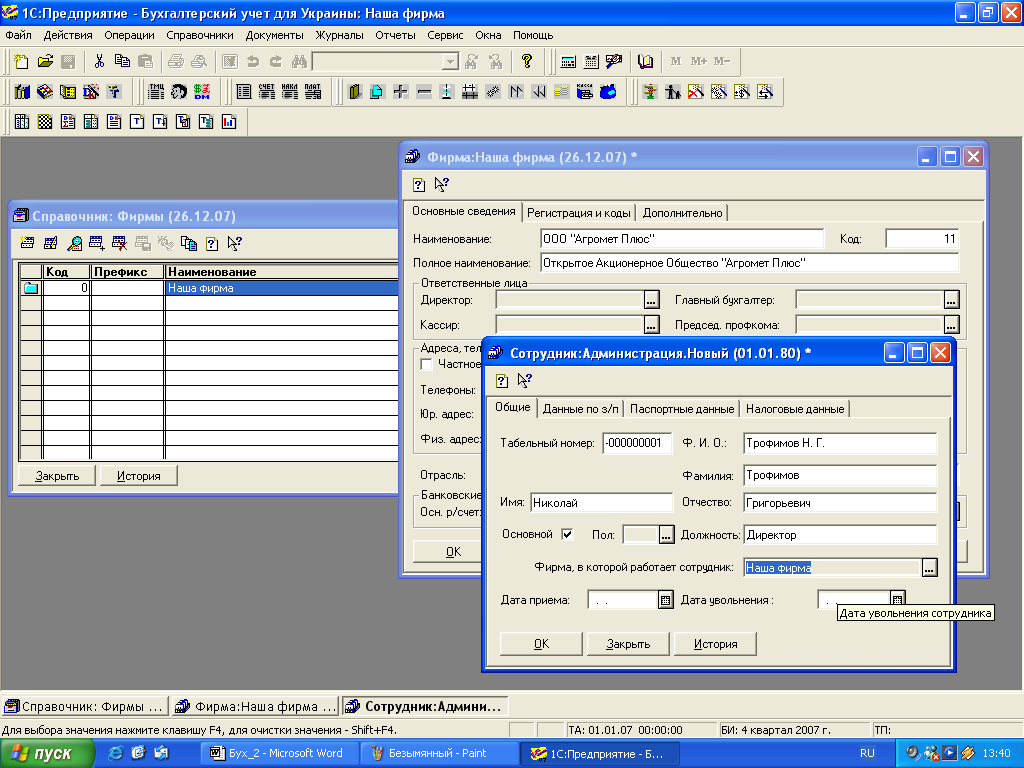This screenshot has width=1024, height=768.
Task: Click История in the Справочник: Фирмы window
Action: click(x=138, y=476)
